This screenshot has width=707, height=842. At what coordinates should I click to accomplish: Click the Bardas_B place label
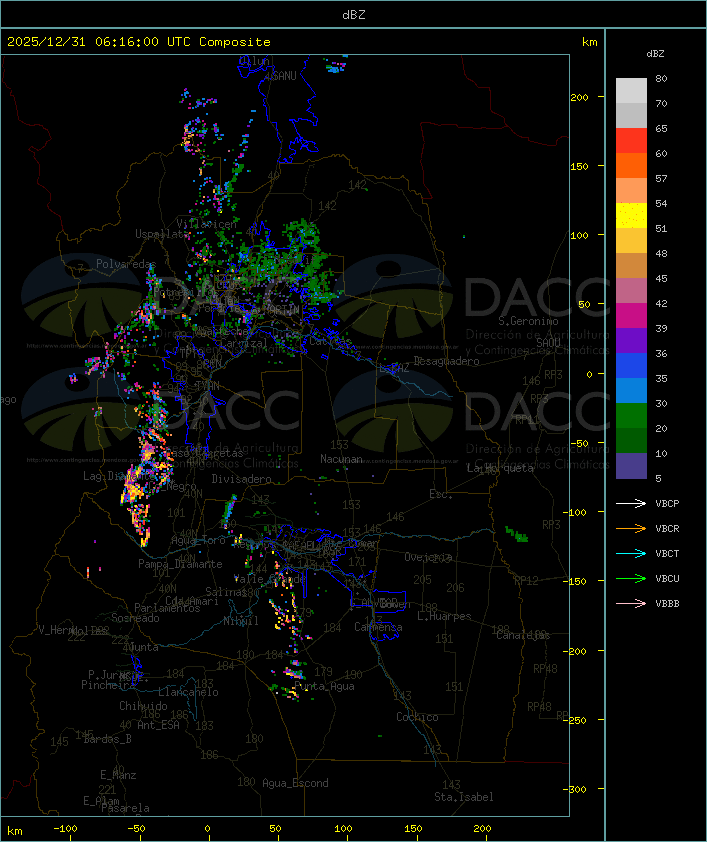click(107, 739)
